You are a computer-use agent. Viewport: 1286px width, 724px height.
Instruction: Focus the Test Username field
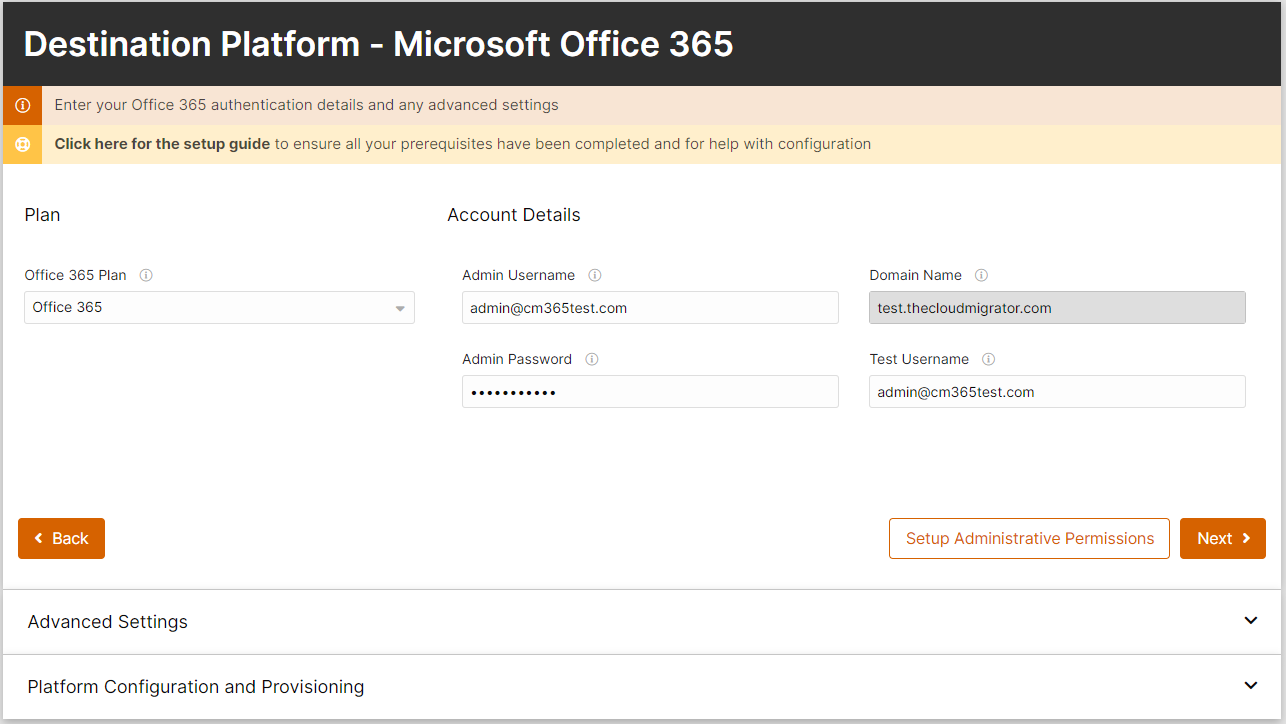[1057, 392]
